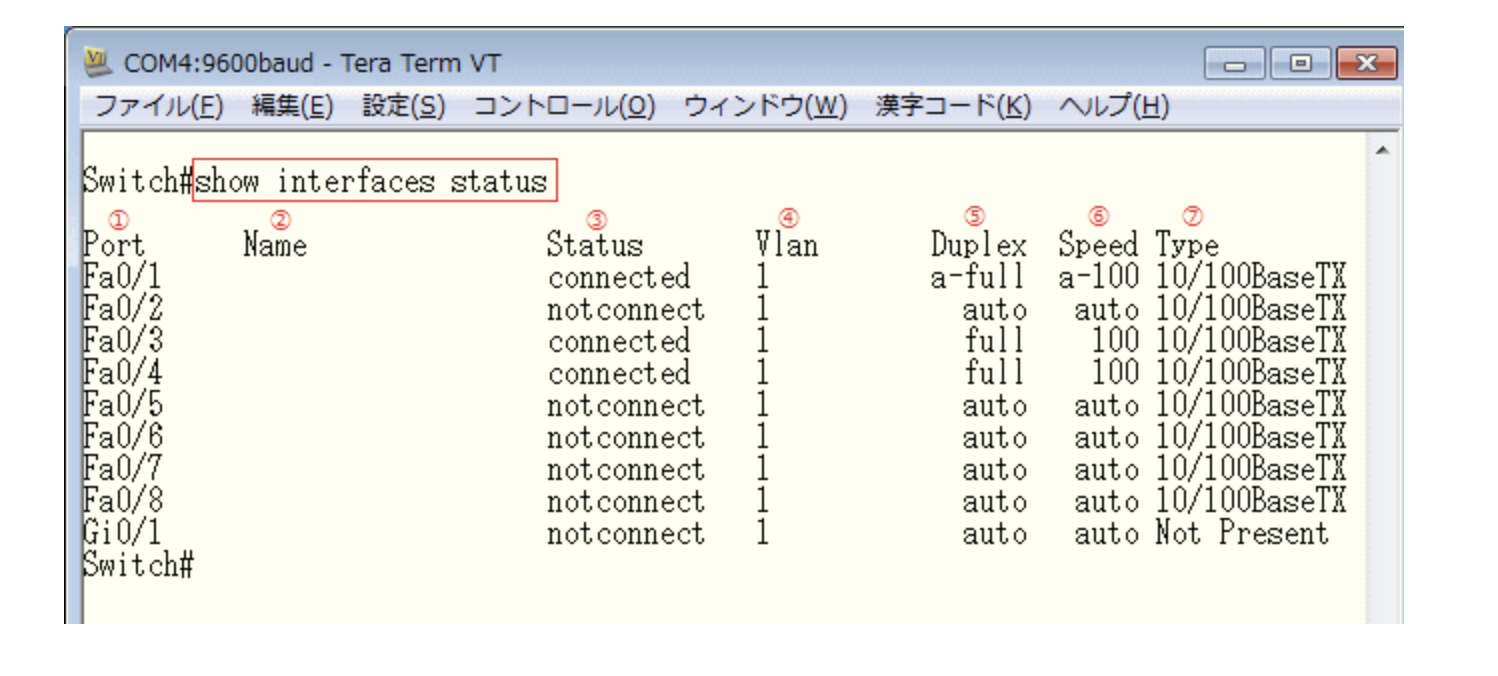Click '100' speed value for Fa0/4
This screenshot has height=676, width=1498.
1115,373
